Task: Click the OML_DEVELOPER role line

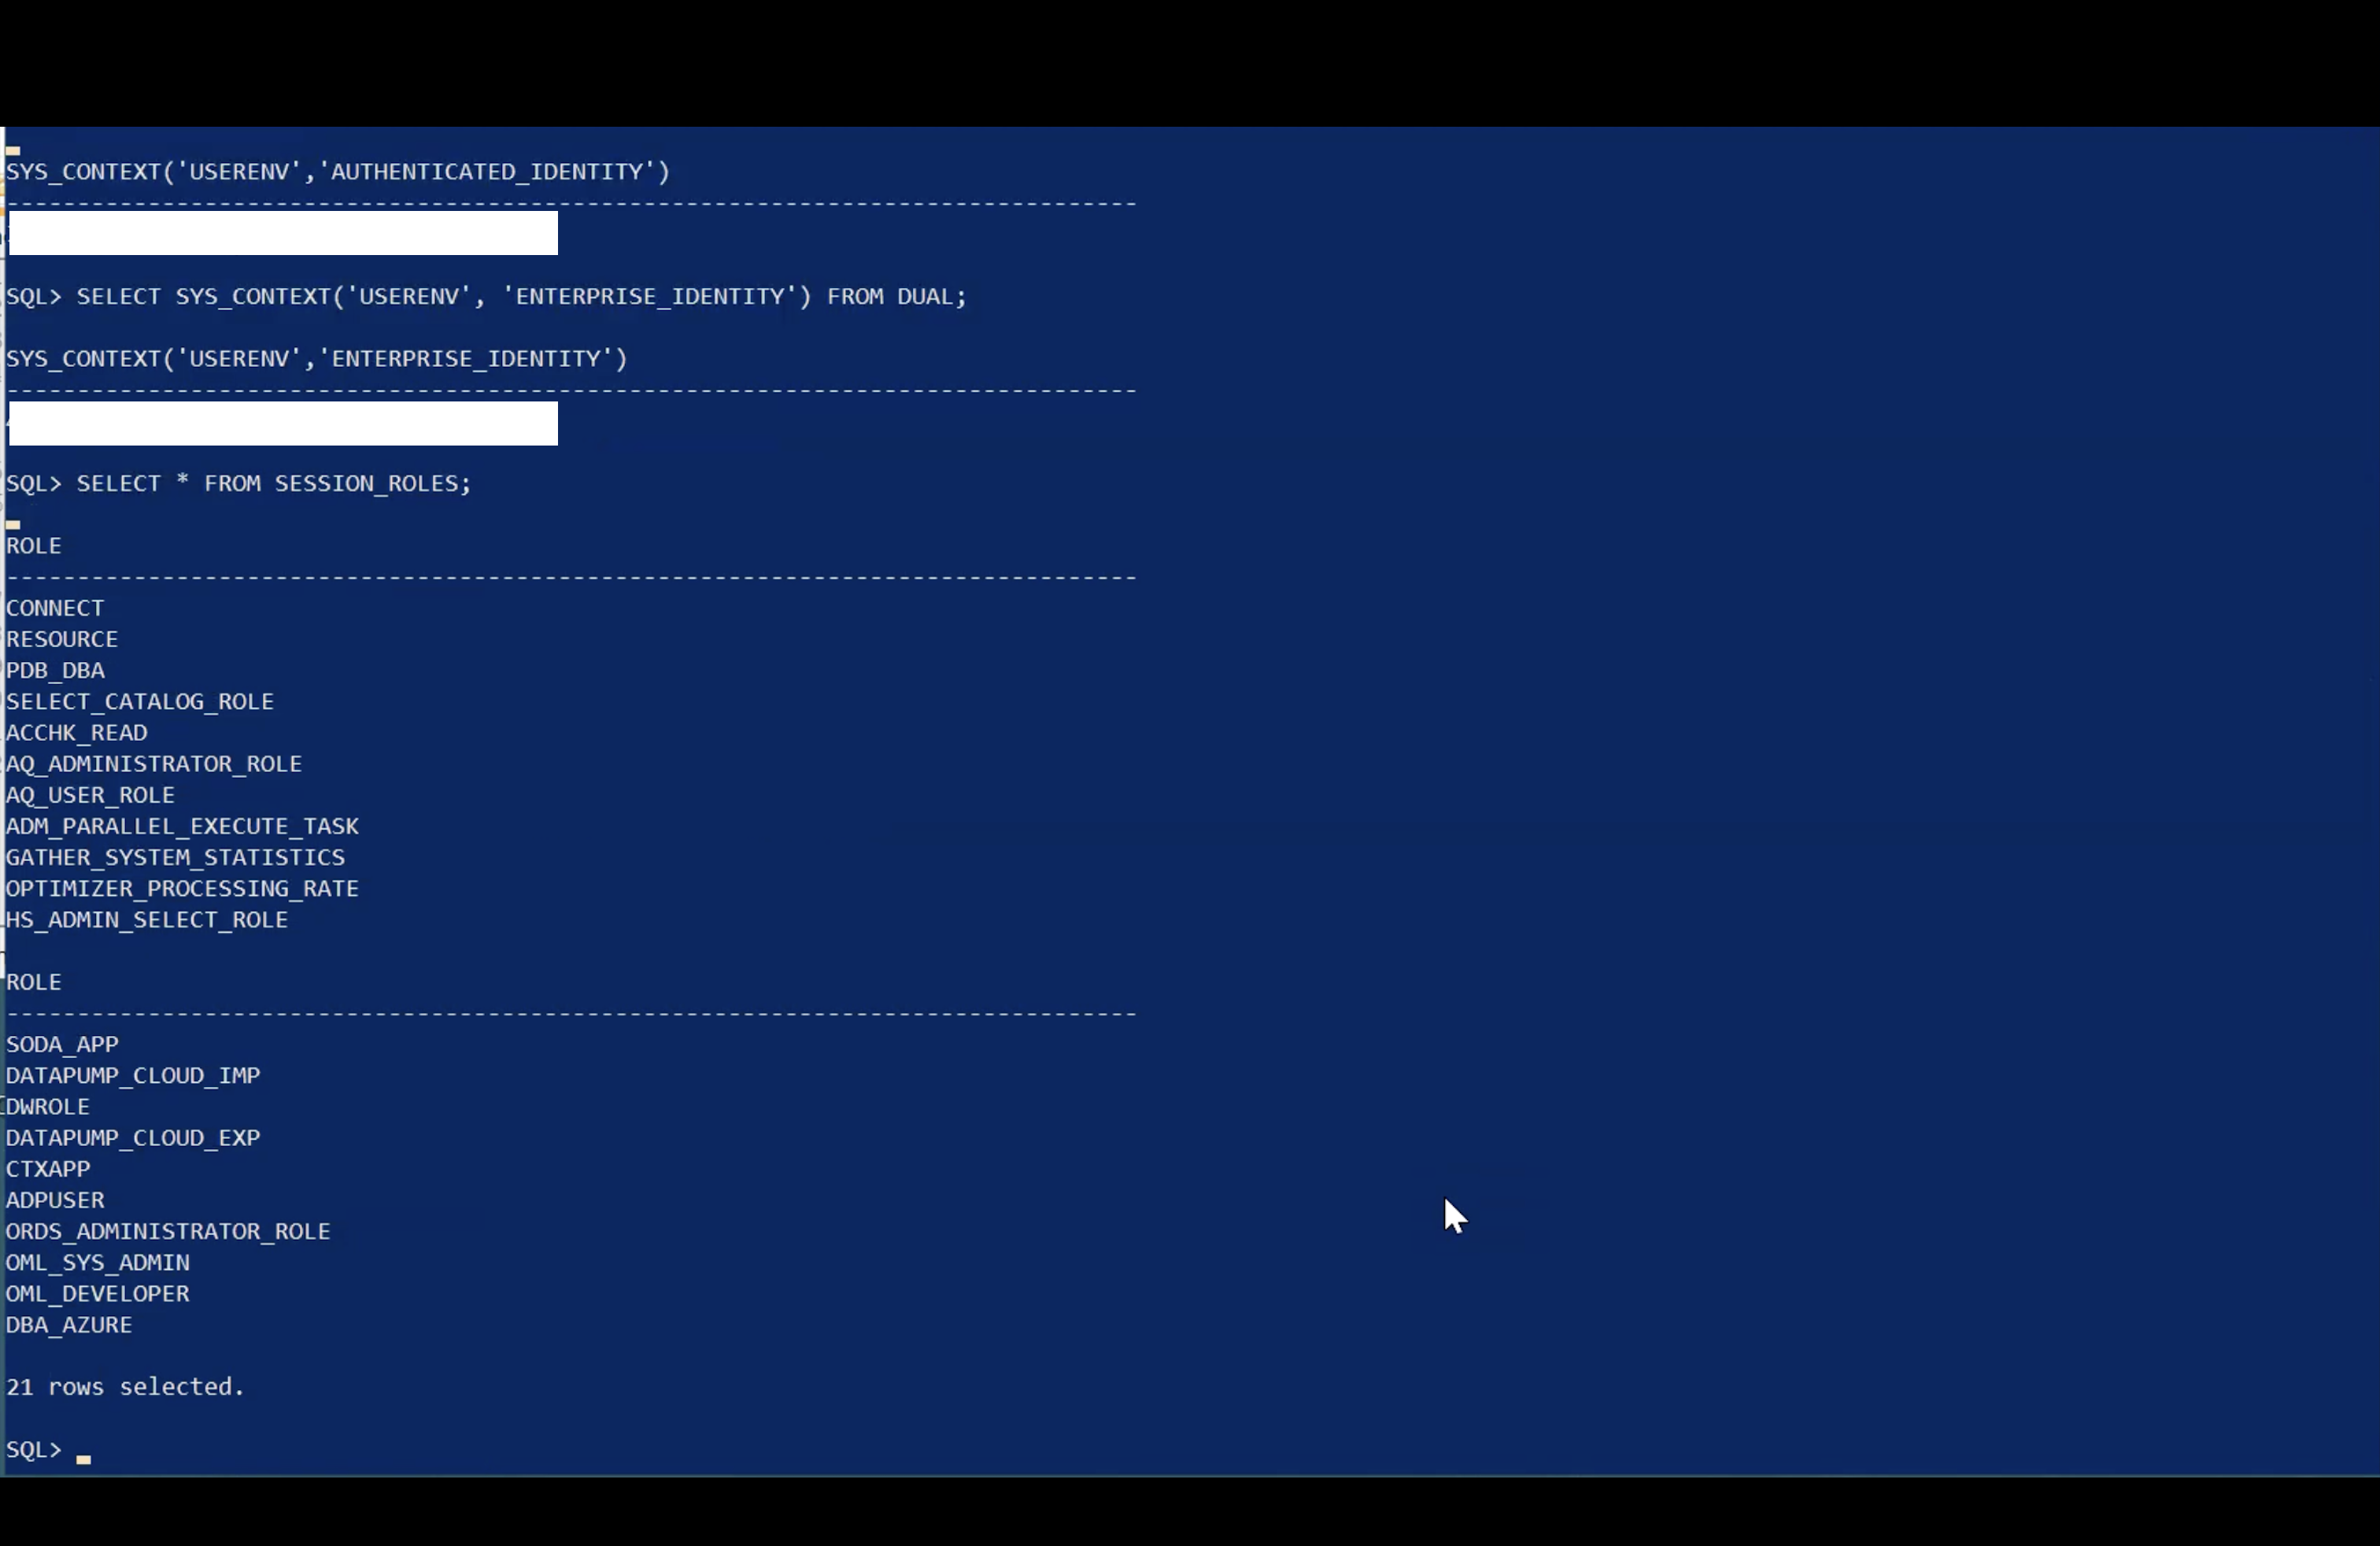Action: coord(97,1294)
